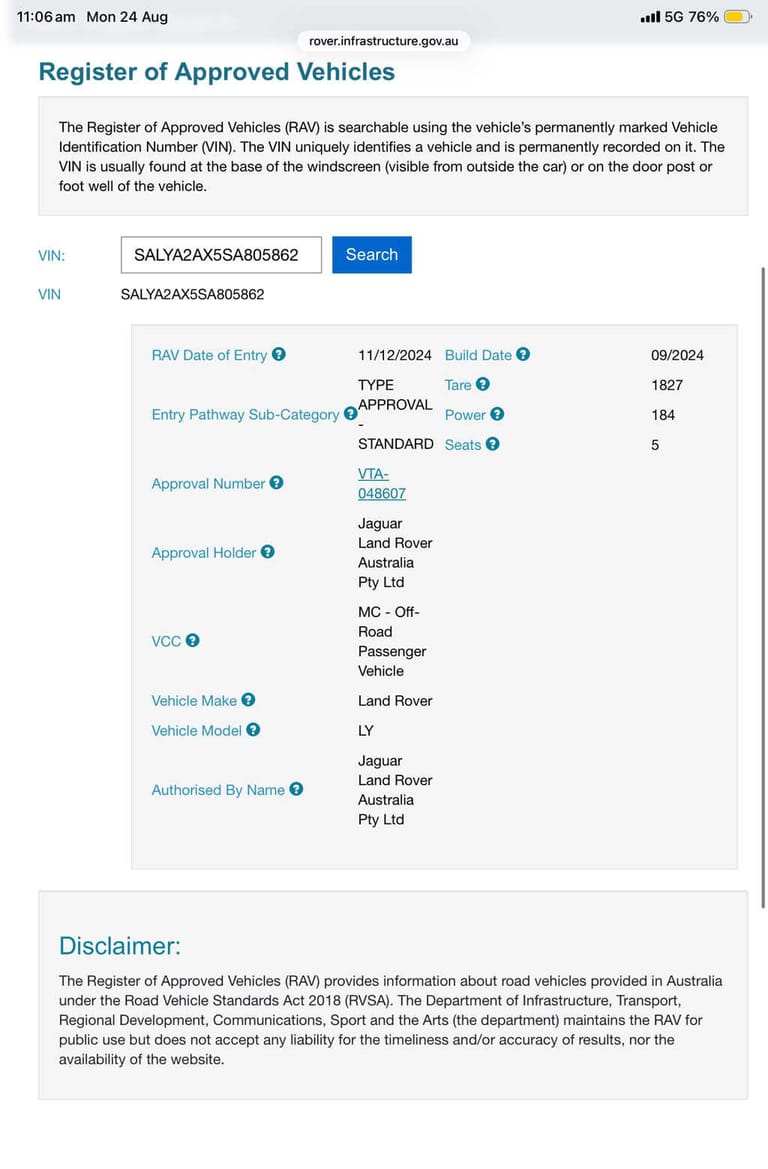The width and height of the screenshot is (768, 1169).
Task: Grab the page scrollbar
Action: (x=763, y=587)
